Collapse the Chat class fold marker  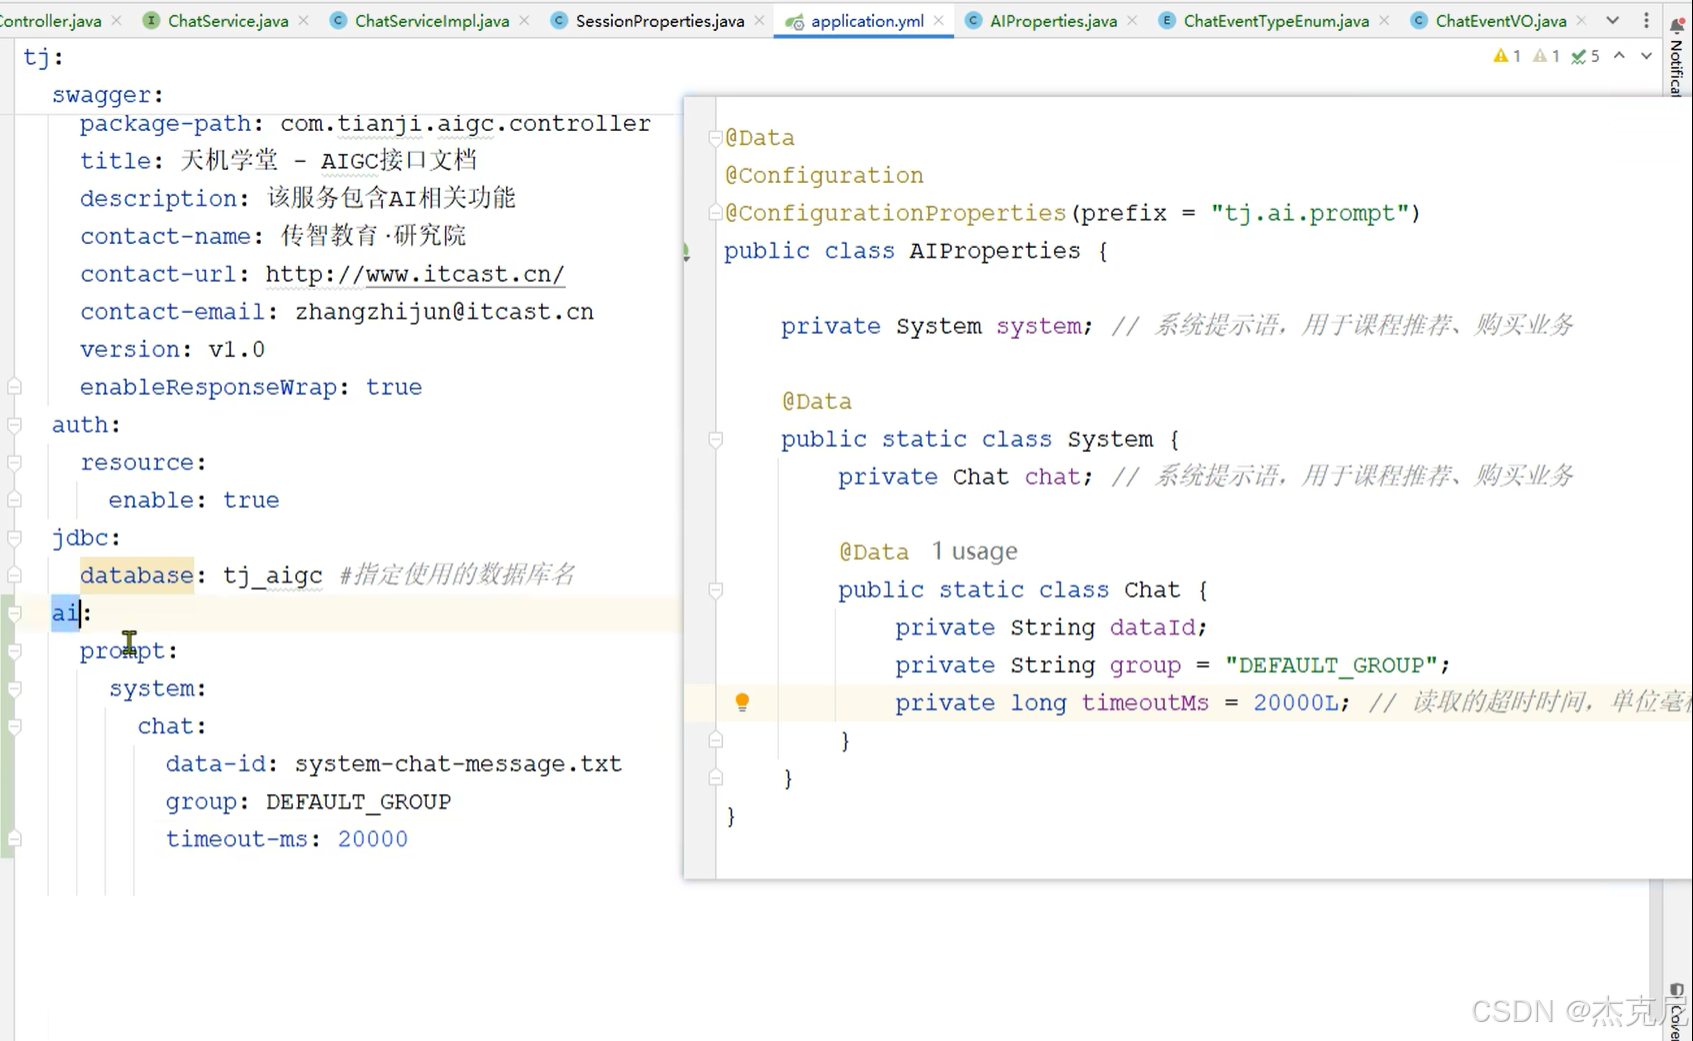pos(716,590)
